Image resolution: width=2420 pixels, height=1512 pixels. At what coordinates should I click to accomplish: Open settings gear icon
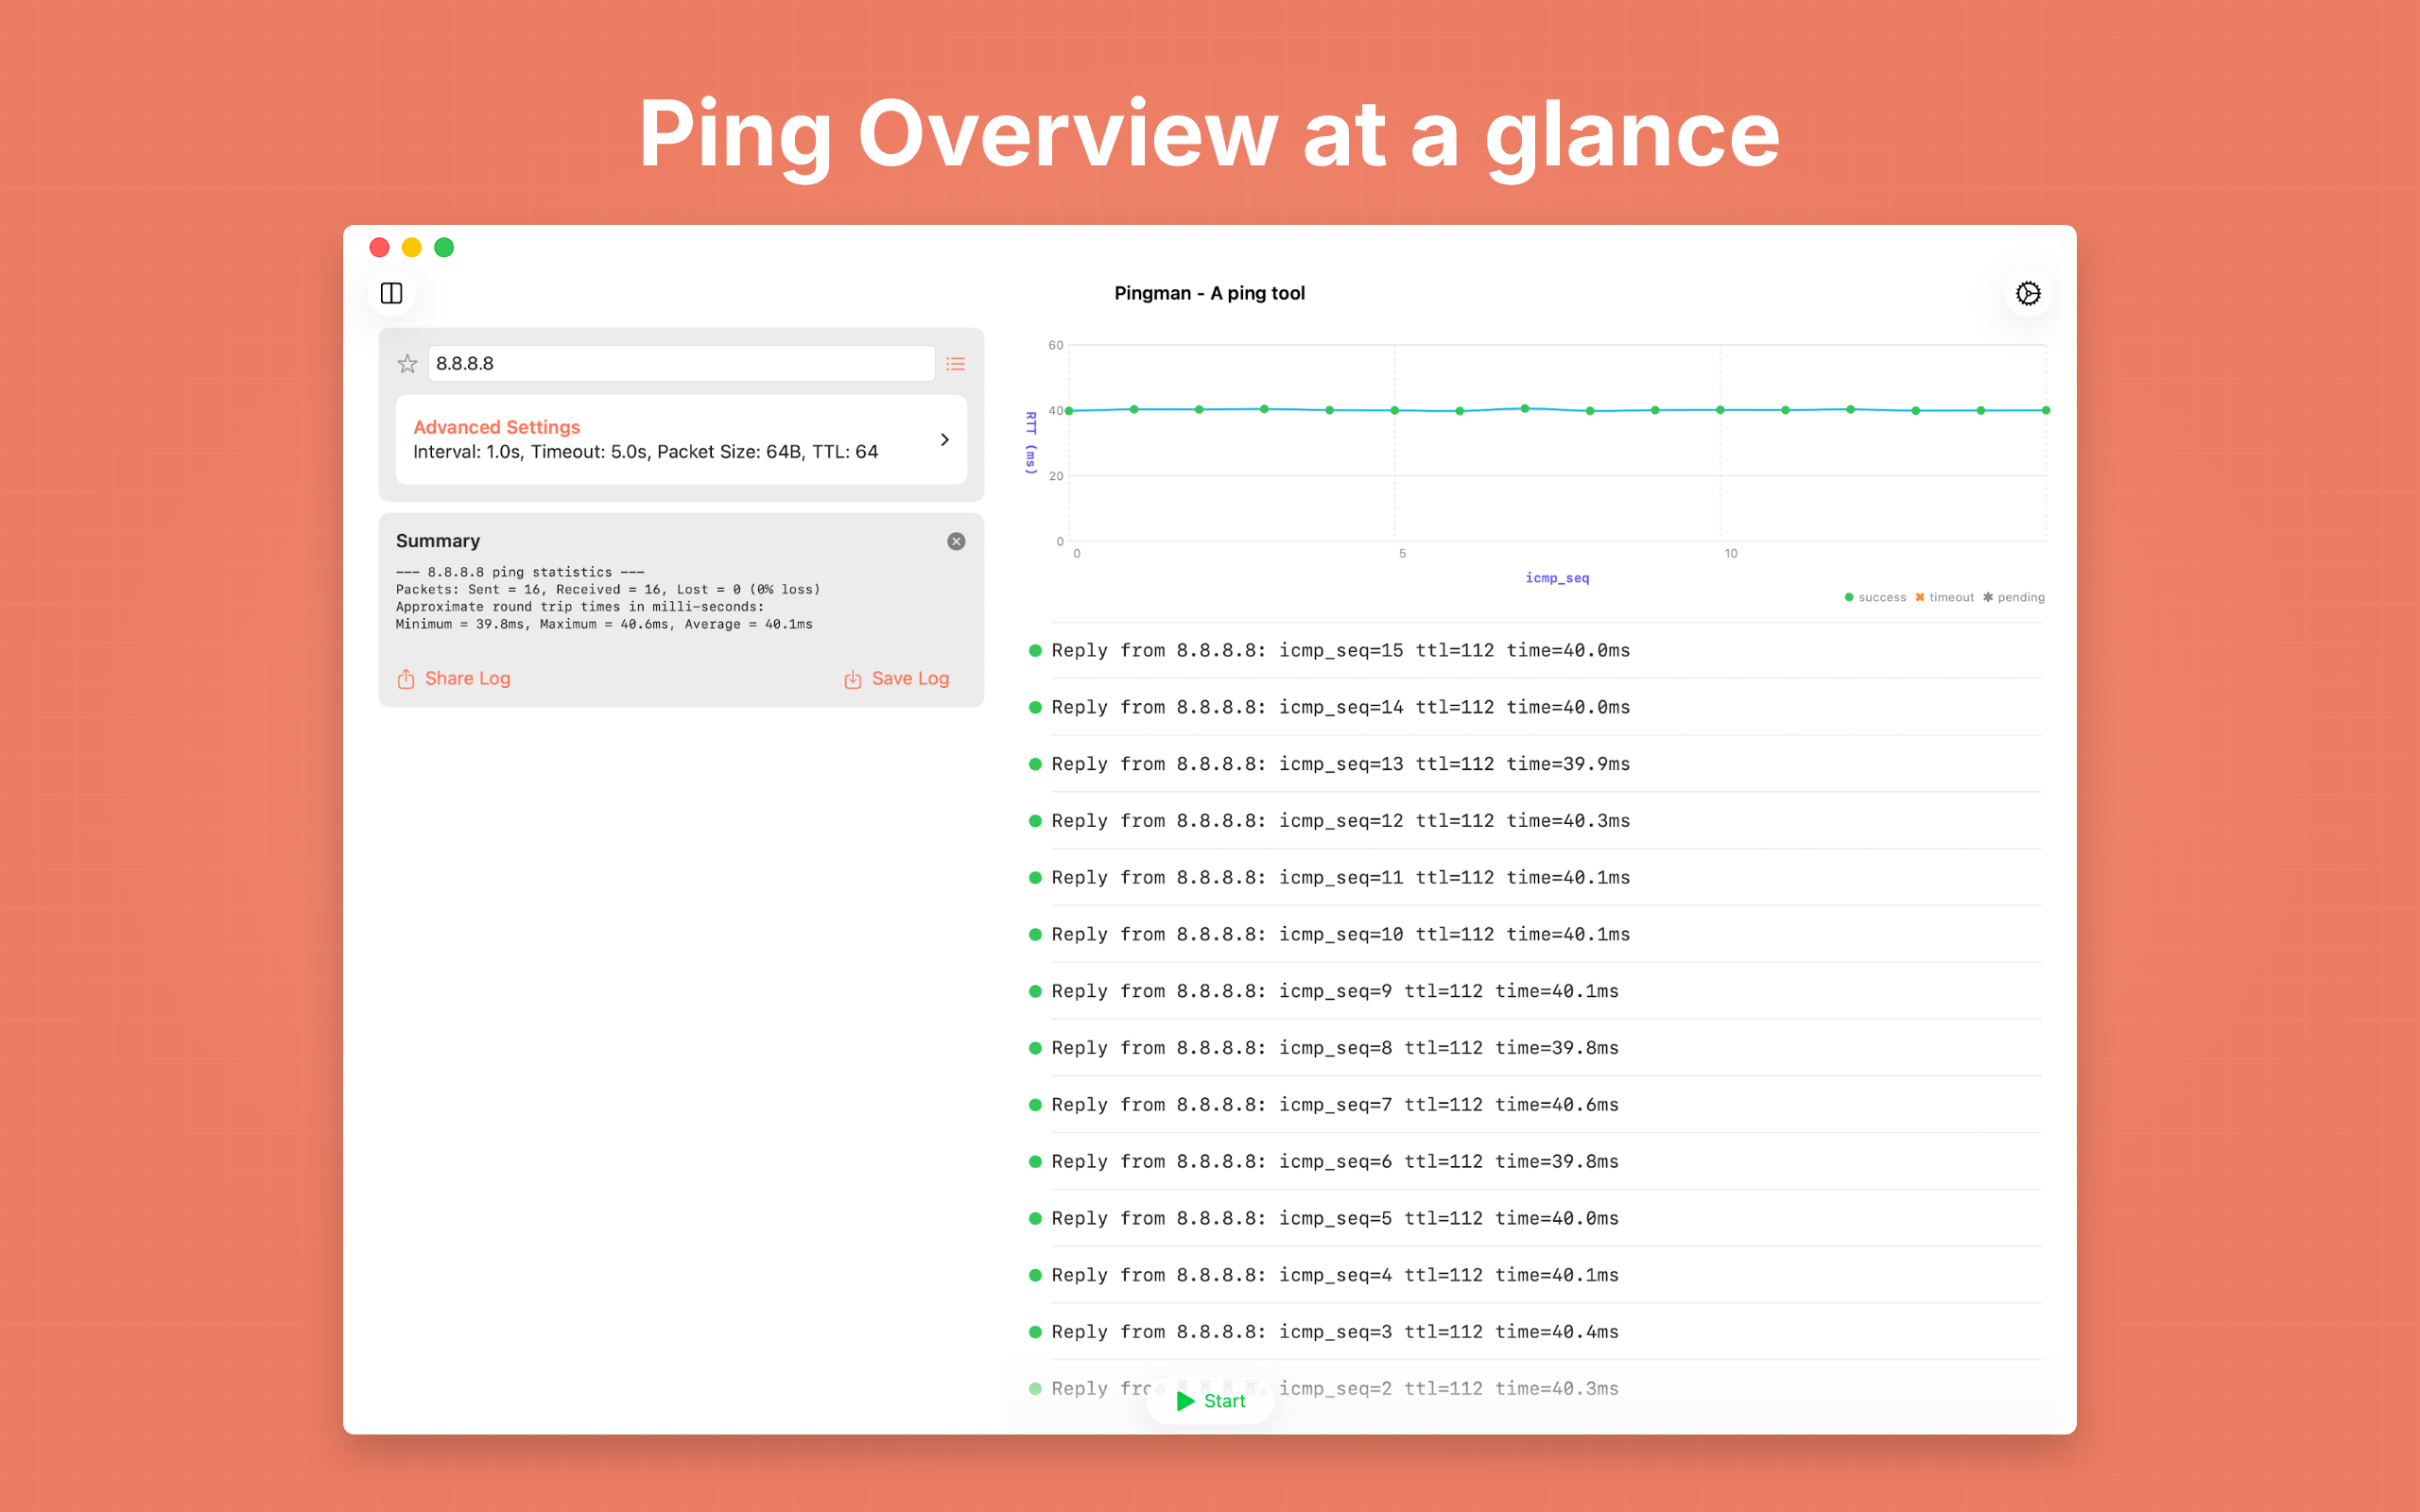coord(2028,293)
